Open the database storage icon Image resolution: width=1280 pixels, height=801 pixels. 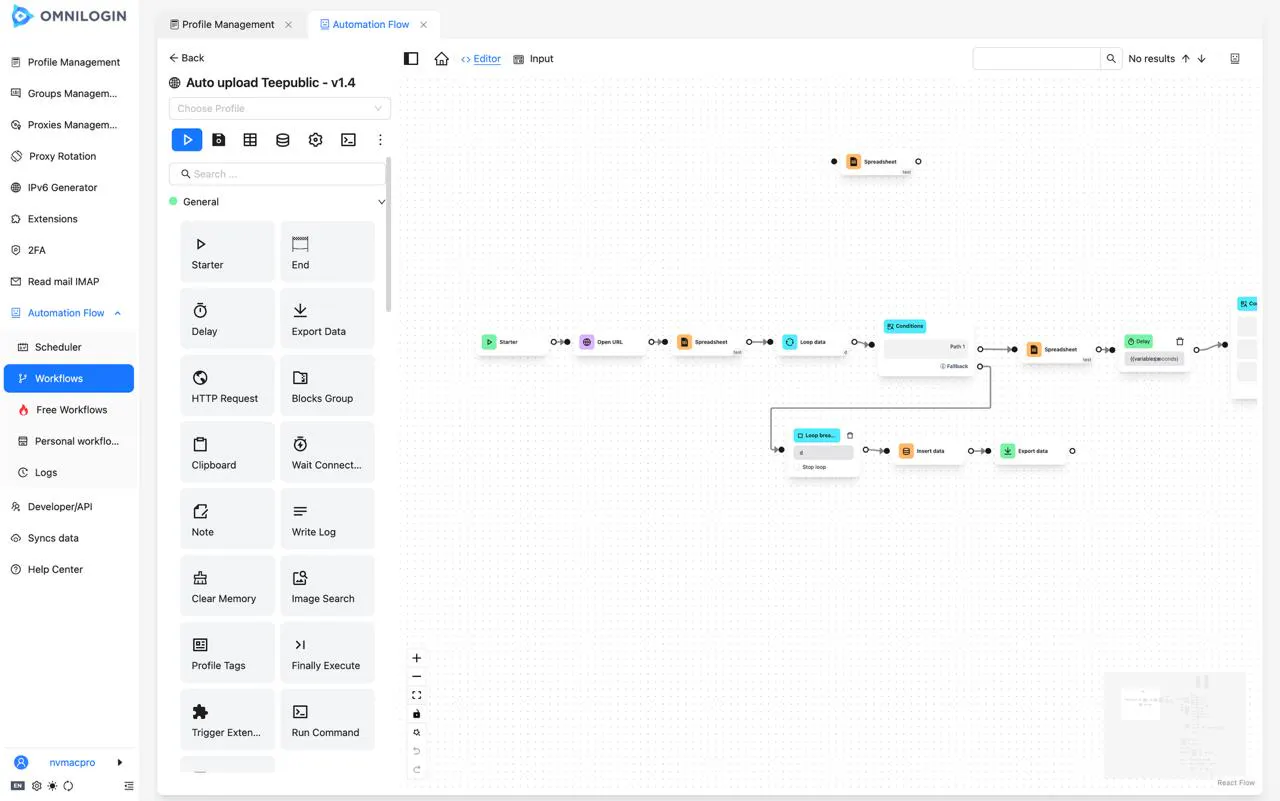[283, 140]
